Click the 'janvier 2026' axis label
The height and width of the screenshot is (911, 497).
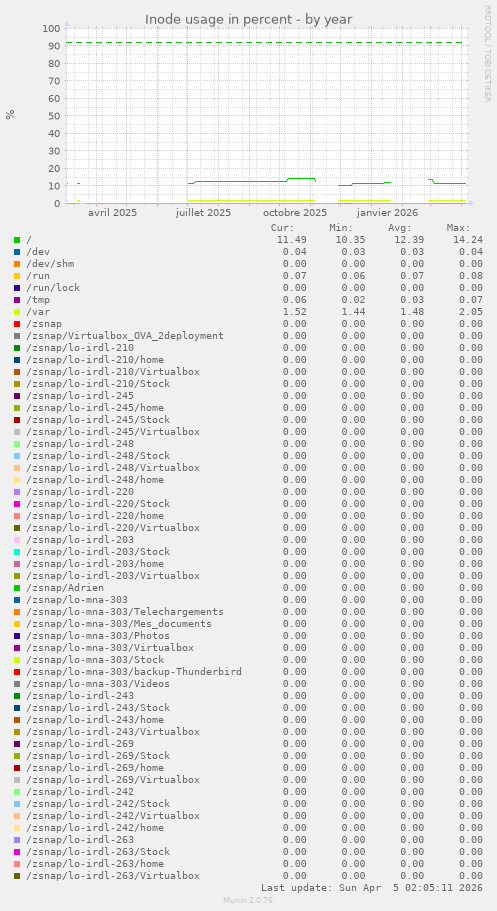tap(387, 213)
